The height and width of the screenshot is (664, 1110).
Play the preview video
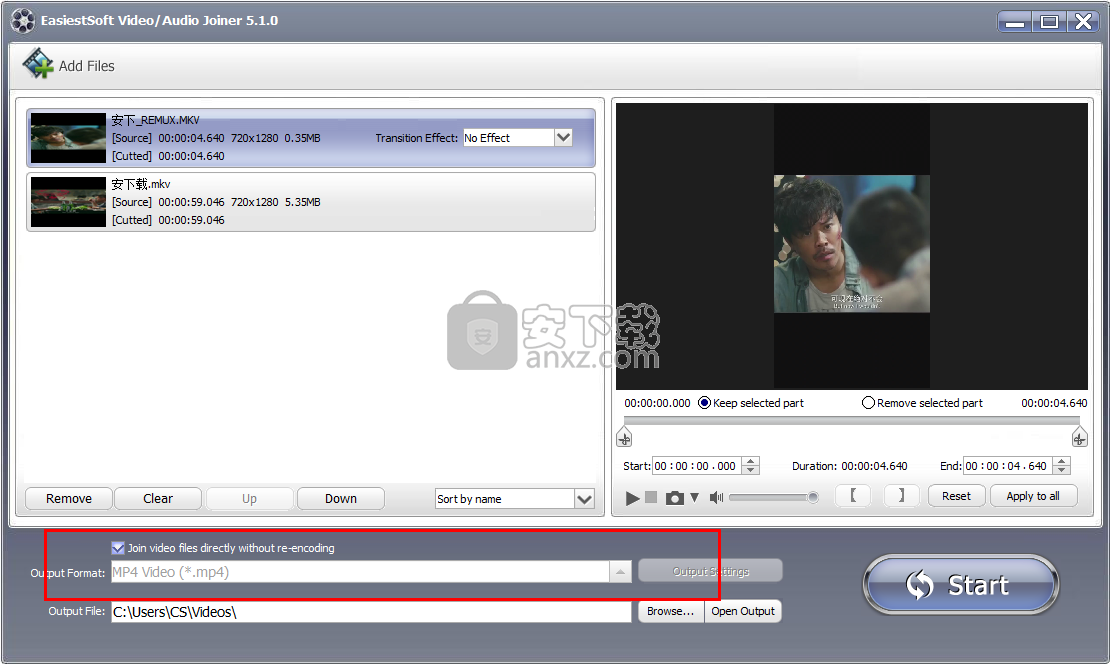click(x=632, y=498)
